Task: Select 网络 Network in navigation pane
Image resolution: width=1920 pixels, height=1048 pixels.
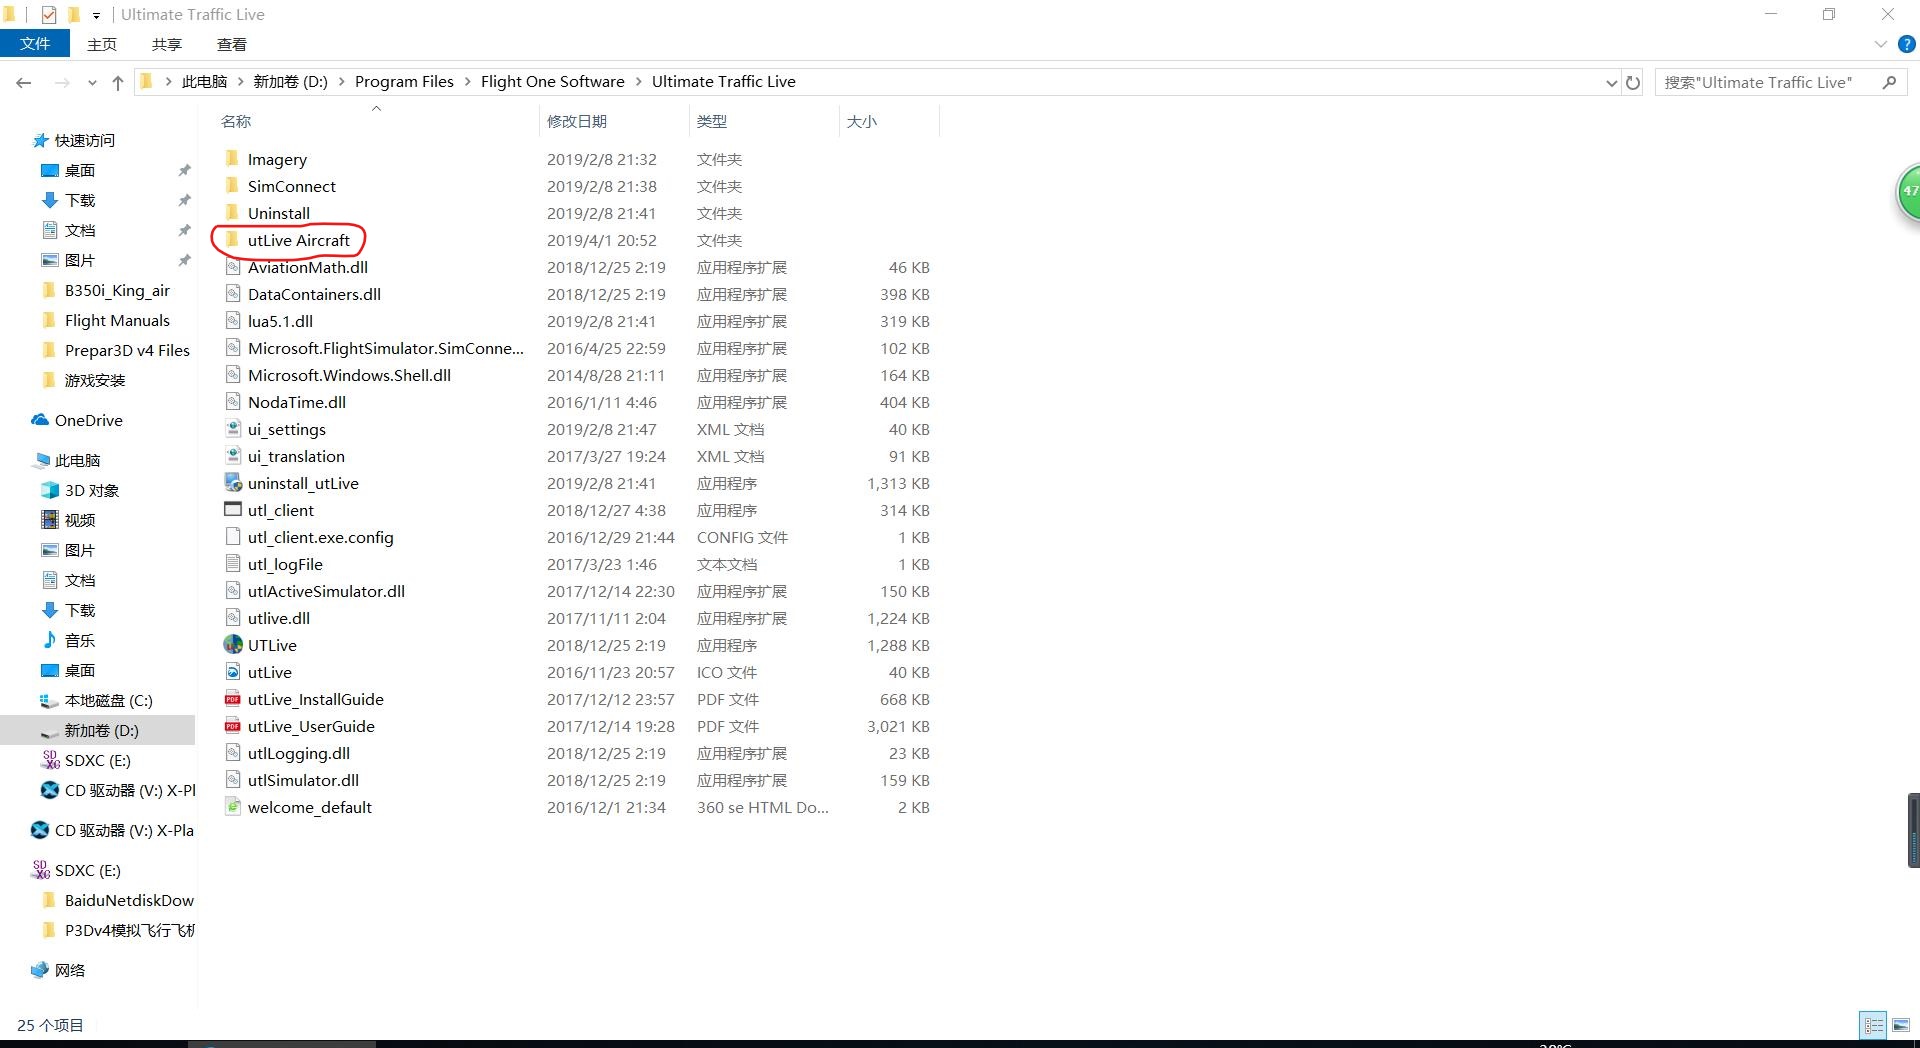Action: tap(58, 970)
